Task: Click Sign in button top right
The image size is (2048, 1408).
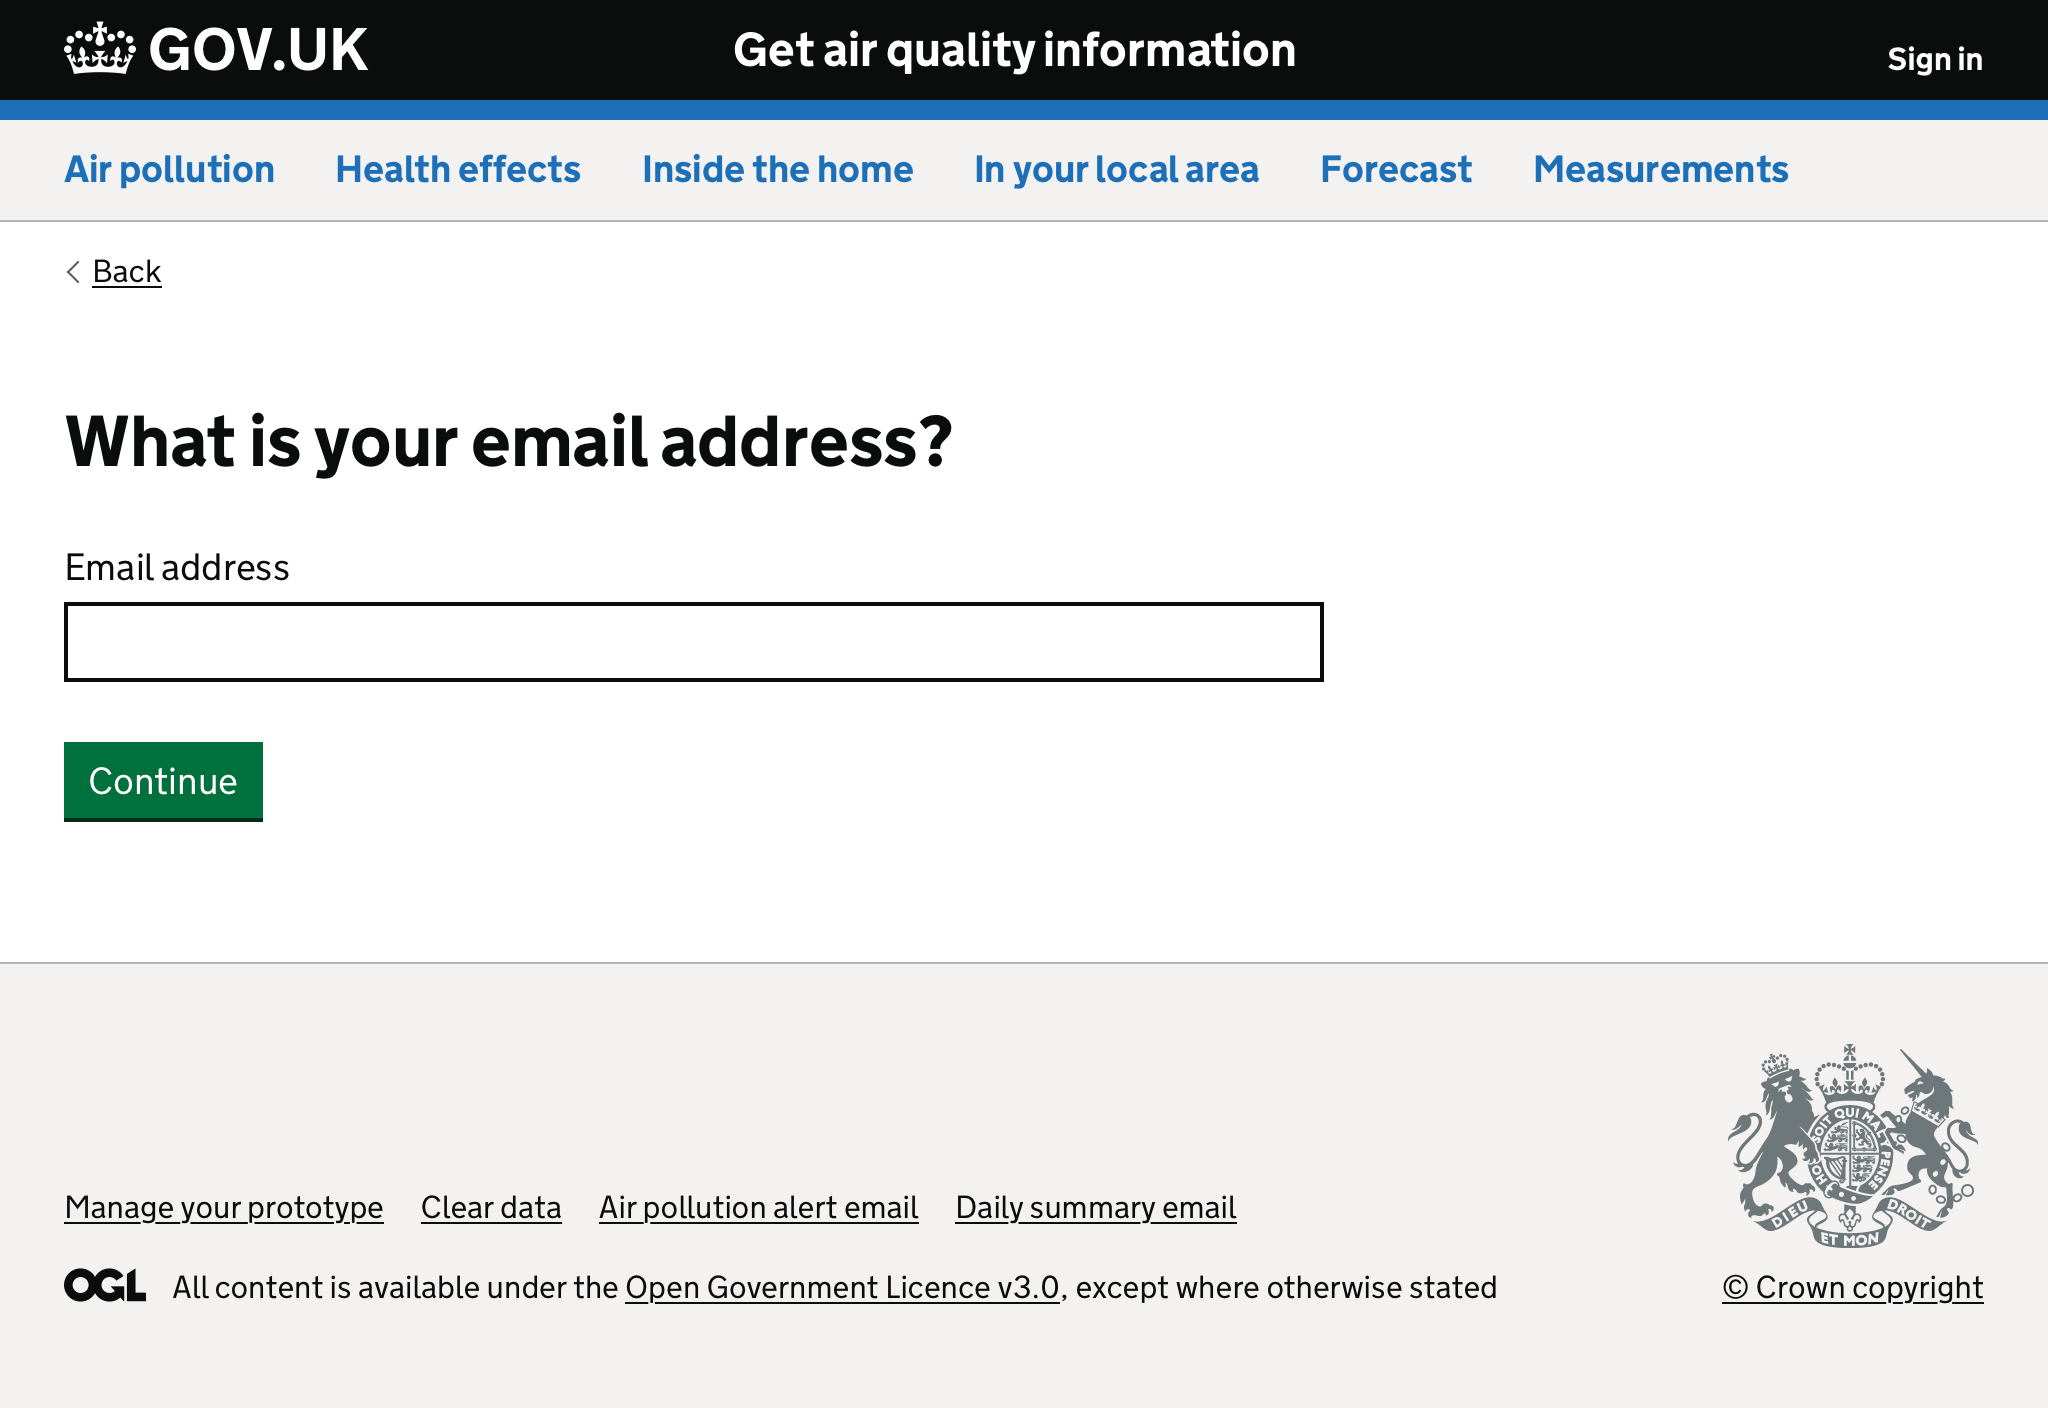Action: tap(1933, 59)
